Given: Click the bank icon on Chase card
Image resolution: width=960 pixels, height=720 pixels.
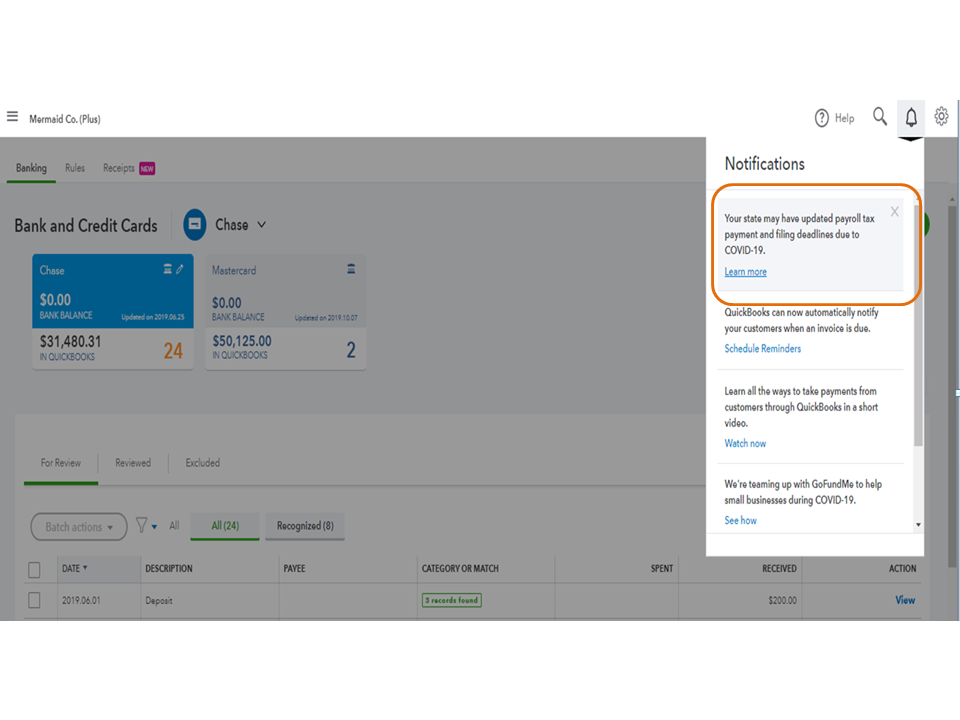Looking at the screenshot, I should point(167,269).
